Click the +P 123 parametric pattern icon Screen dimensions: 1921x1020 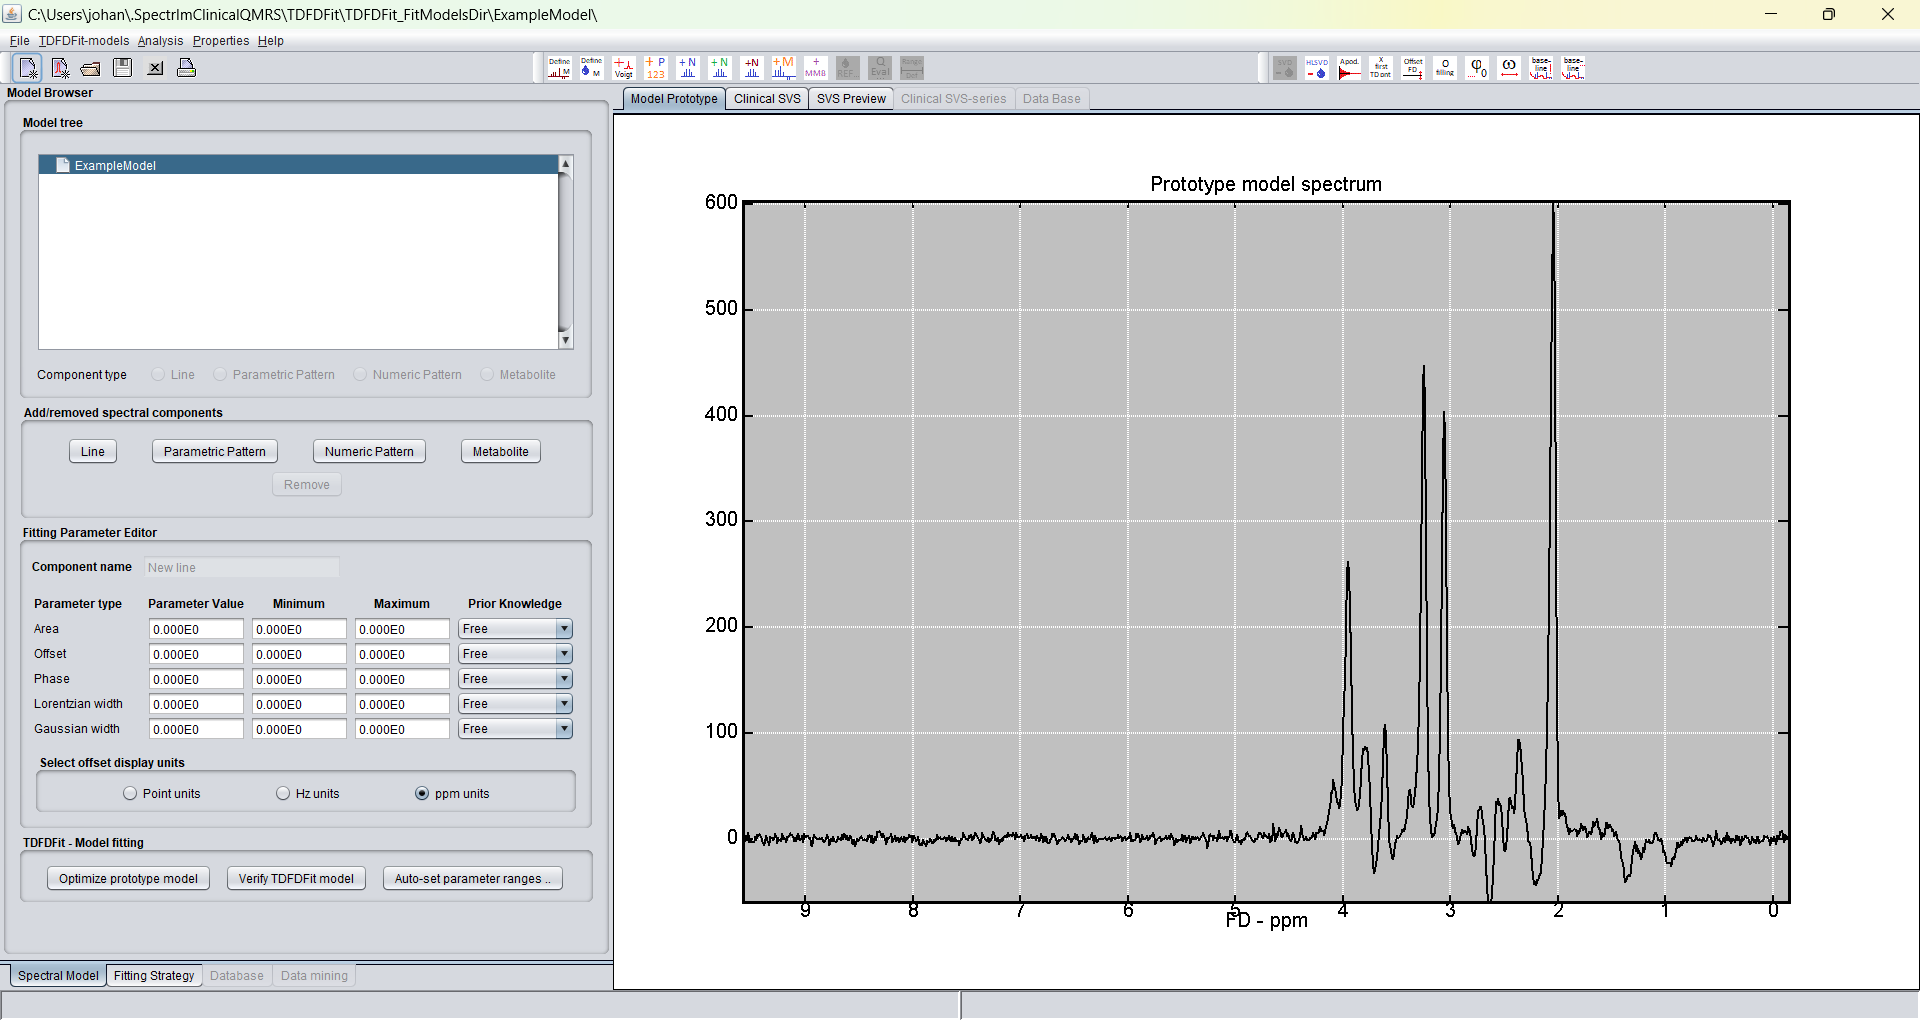[x=655, y=68]
